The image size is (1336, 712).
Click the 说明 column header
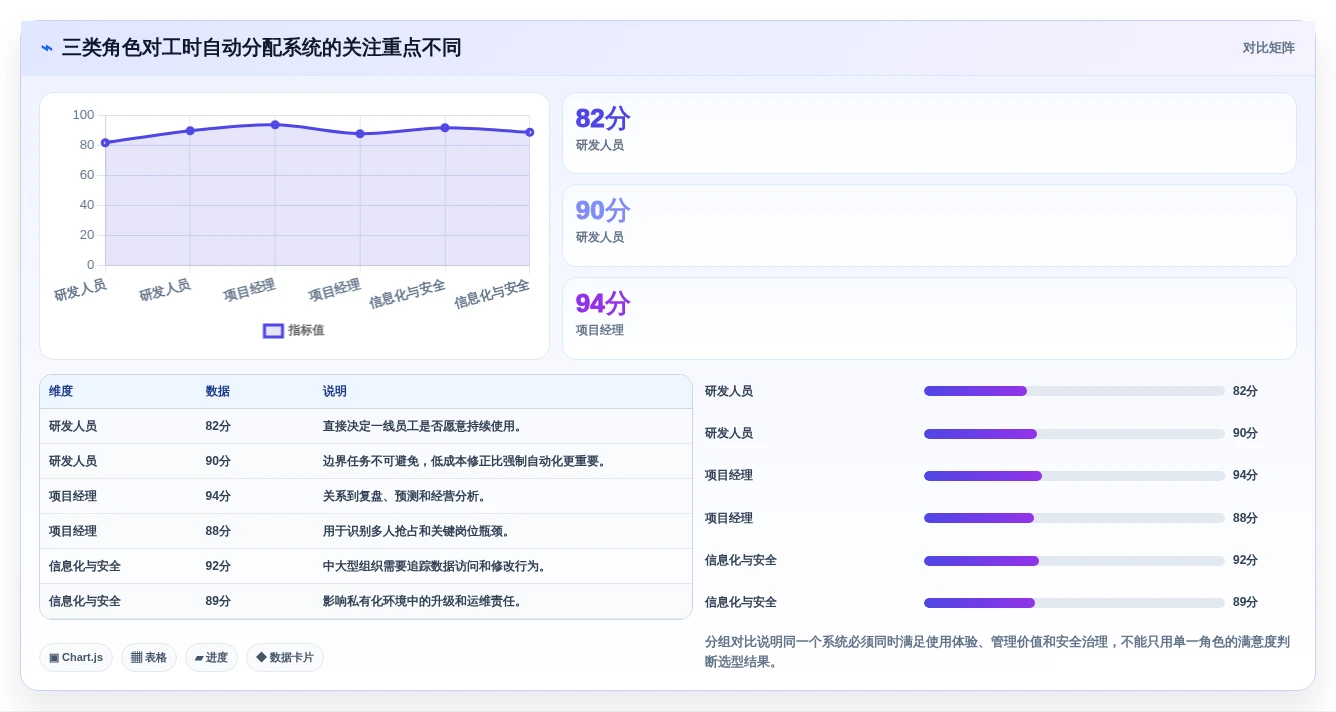335,392
